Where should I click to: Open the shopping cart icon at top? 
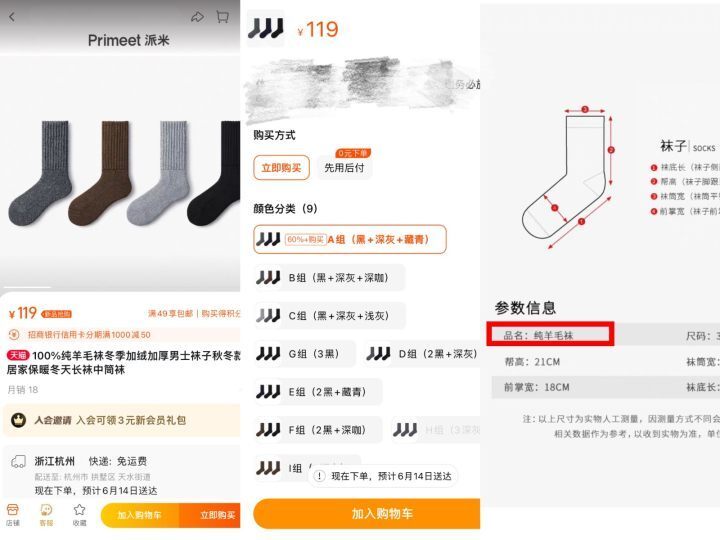click(x=223, y=17)
